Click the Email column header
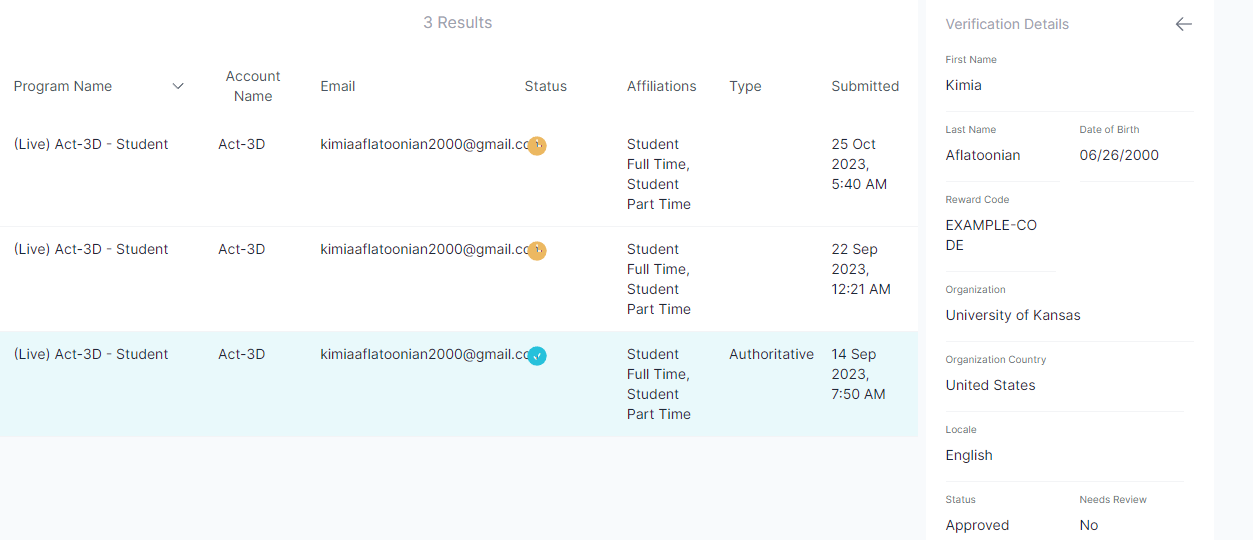The image size is (1253, 540). coord(338,86)
